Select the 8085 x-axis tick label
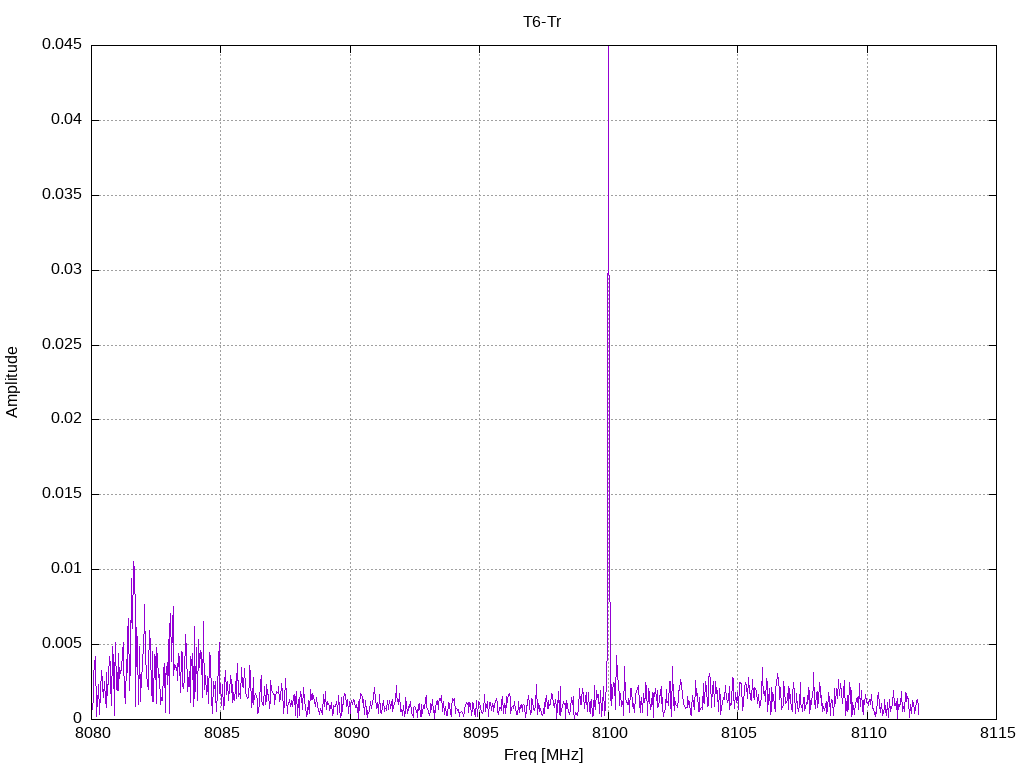This screenshot has height=768, width=1024. point(220,734)
